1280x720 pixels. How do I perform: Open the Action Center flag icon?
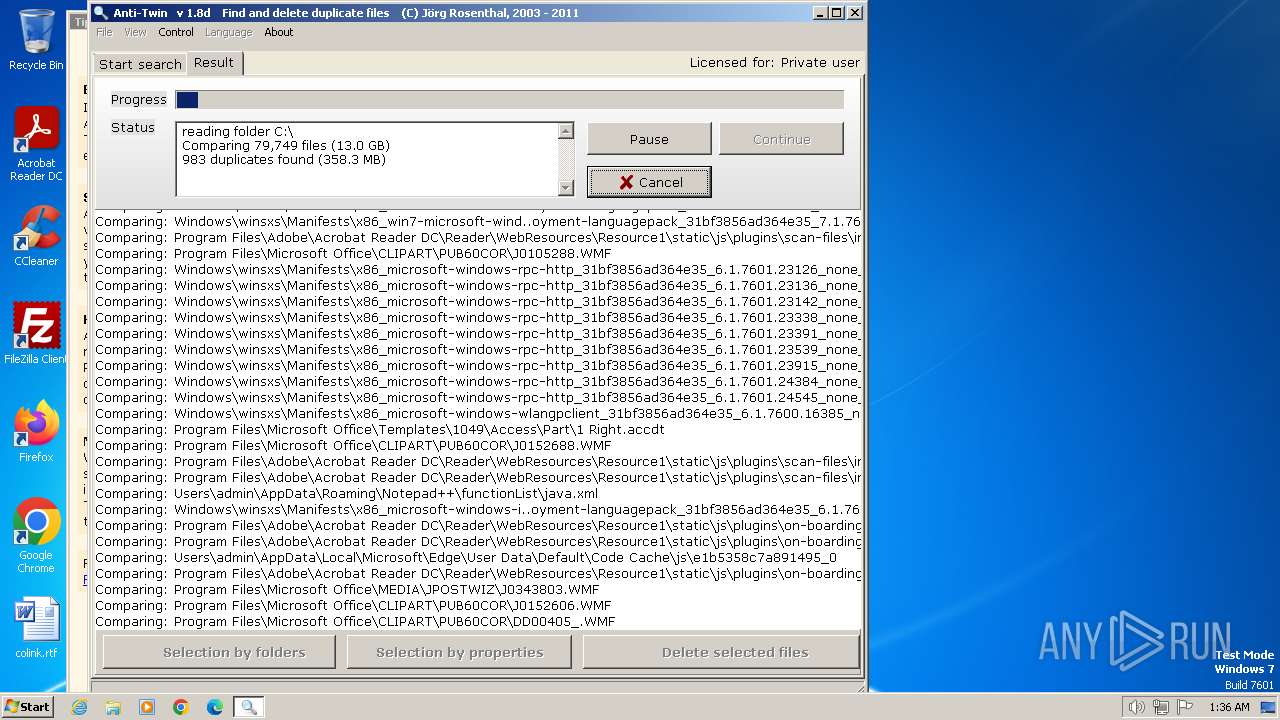1185,707
